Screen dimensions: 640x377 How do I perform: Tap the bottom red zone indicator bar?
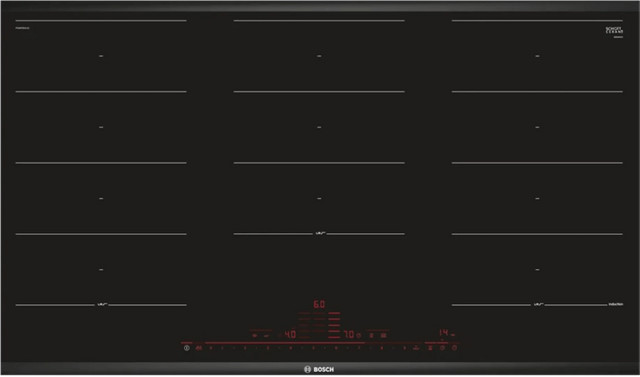[334, 337]
